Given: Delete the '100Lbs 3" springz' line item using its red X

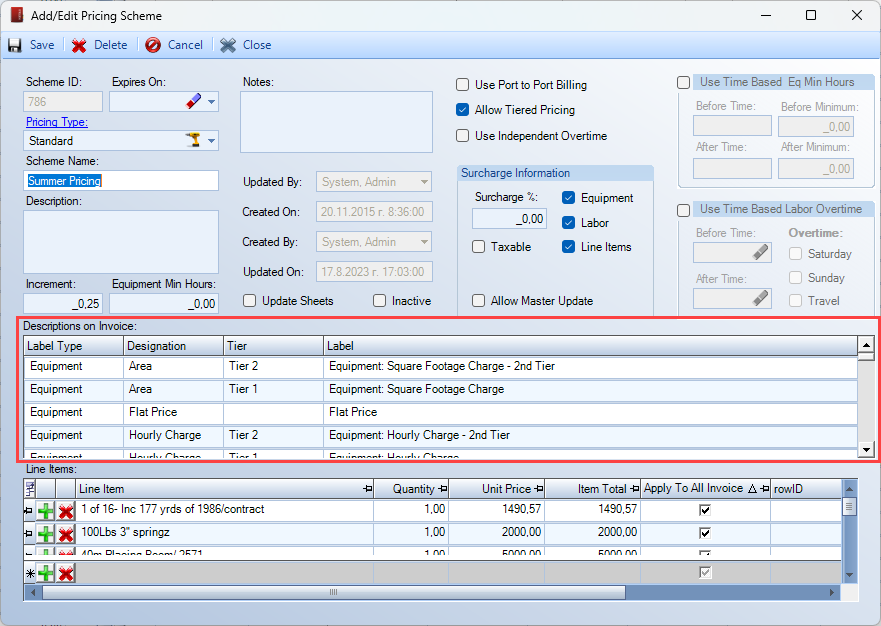Looking at the screenshot, I should click(66, 533).
